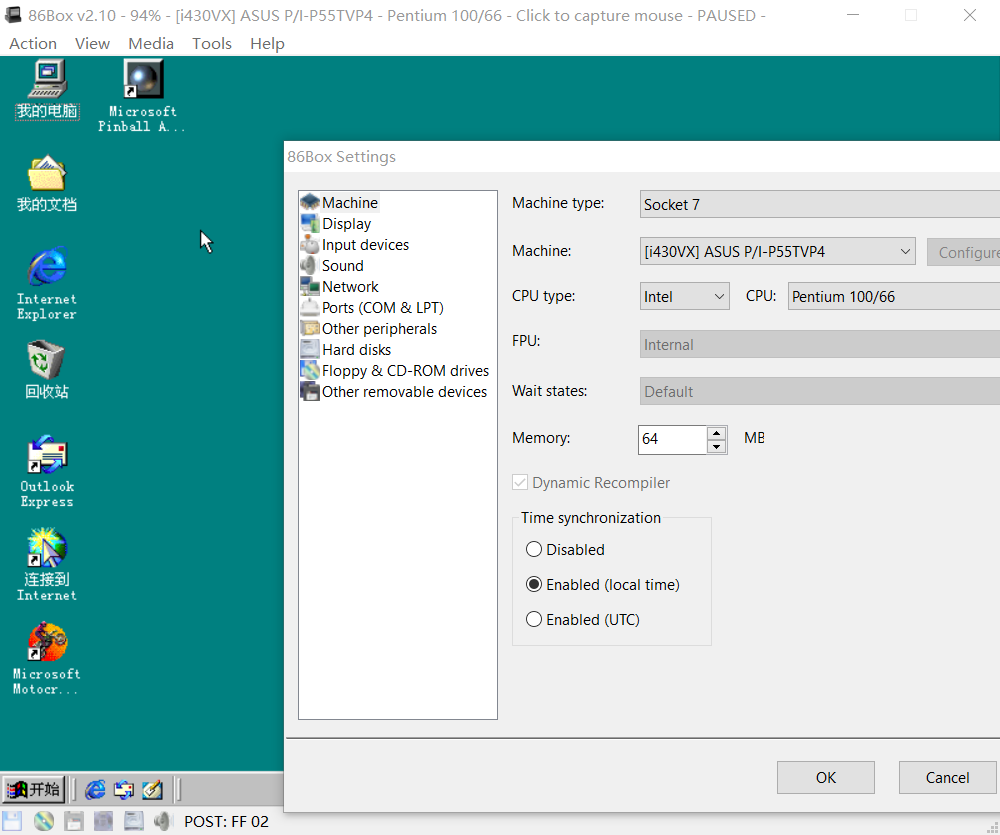Open the Tools menu
Screen dimensions: 1000x835
(x=212, y=43)
